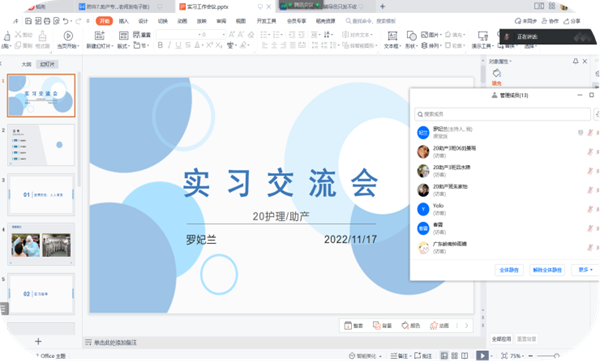The image size is (600, 362).
Task: Switch to Reading view icon in status bar
Action: point(465,356)
